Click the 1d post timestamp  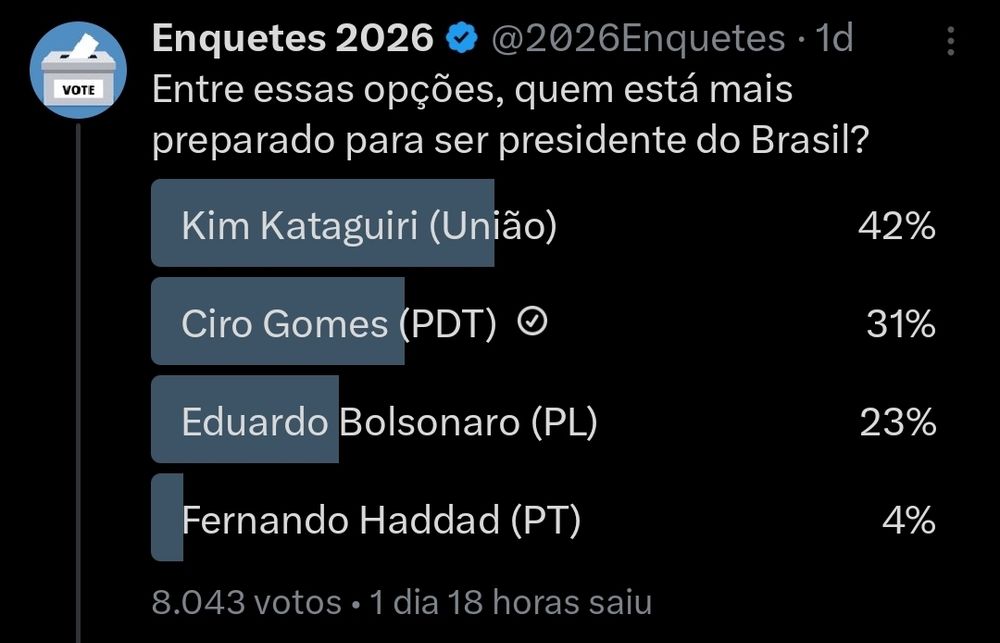click(x=834, y=39)
